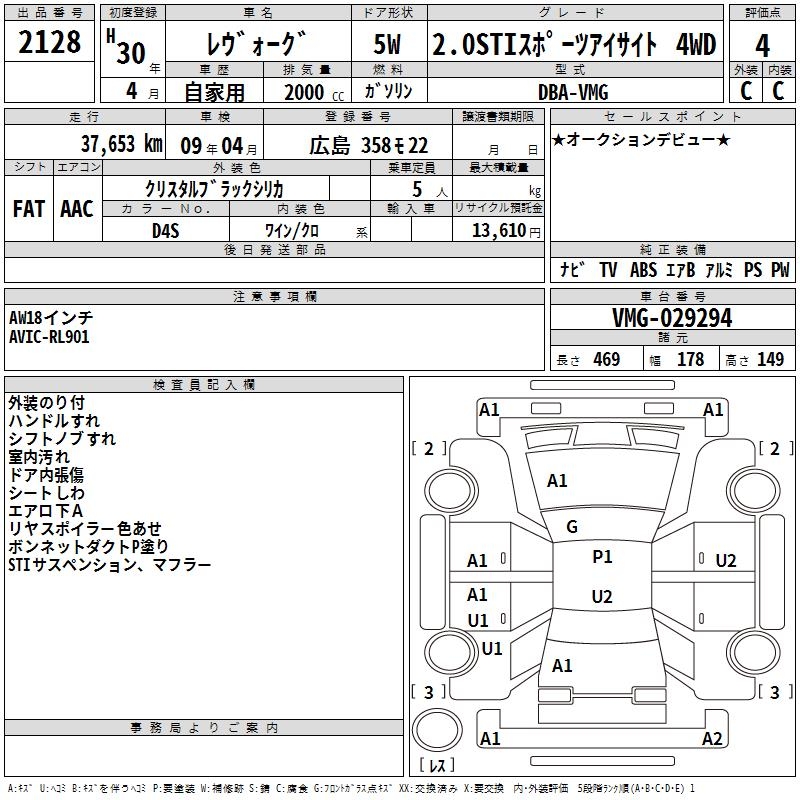Click the エアB equipment entry
800x800 pixels.
tap(681, 269)
